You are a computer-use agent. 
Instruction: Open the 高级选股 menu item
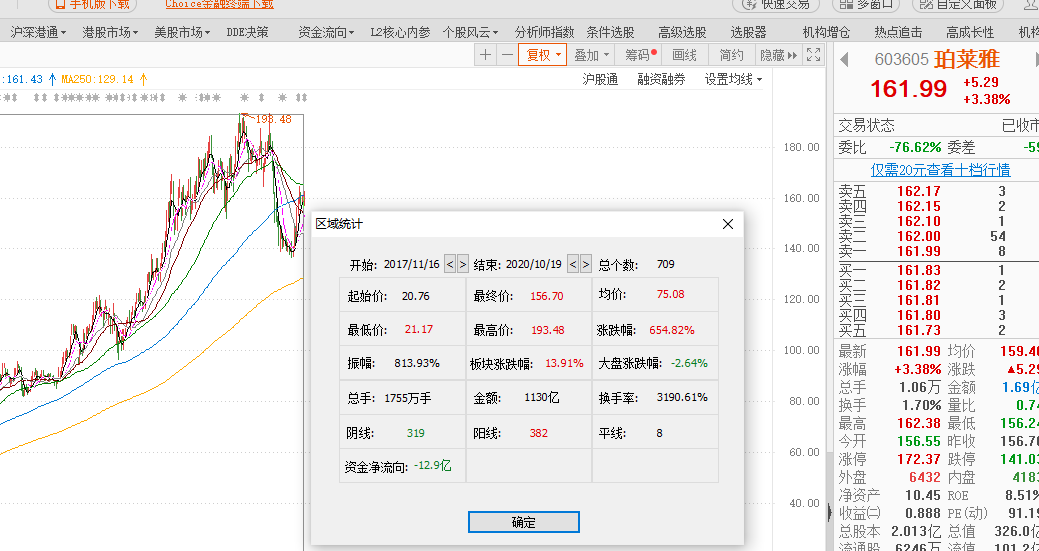[683, 32]
